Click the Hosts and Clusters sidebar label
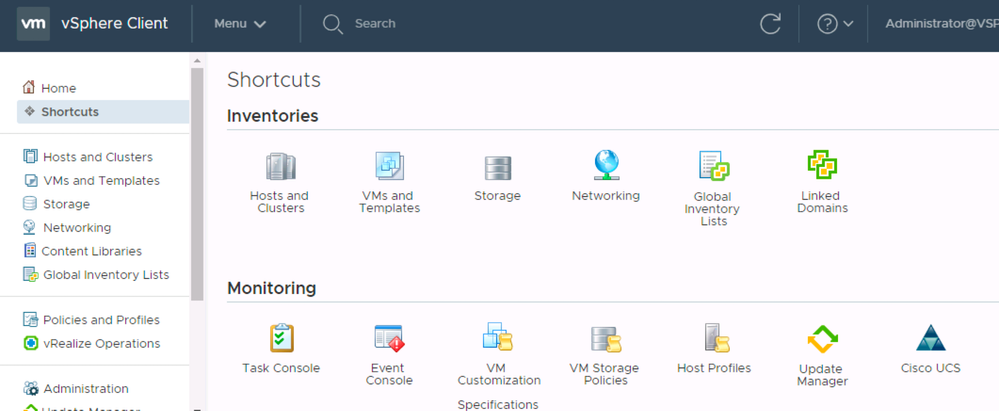 tap(98, 157)
